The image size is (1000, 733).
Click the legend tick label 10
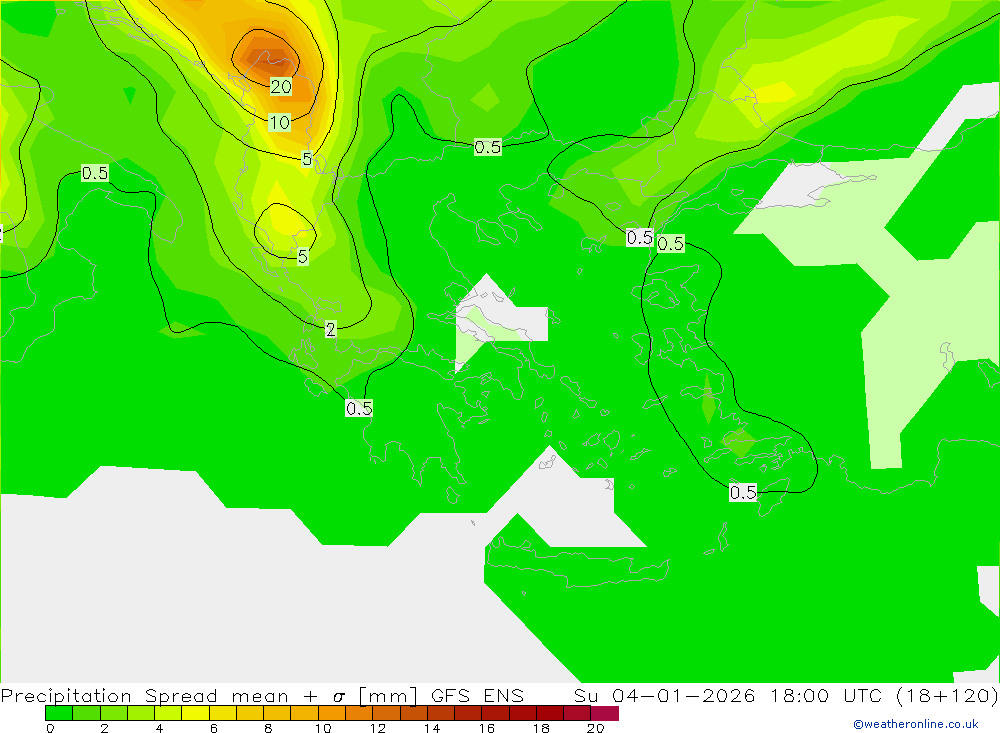tap(323, 728)
